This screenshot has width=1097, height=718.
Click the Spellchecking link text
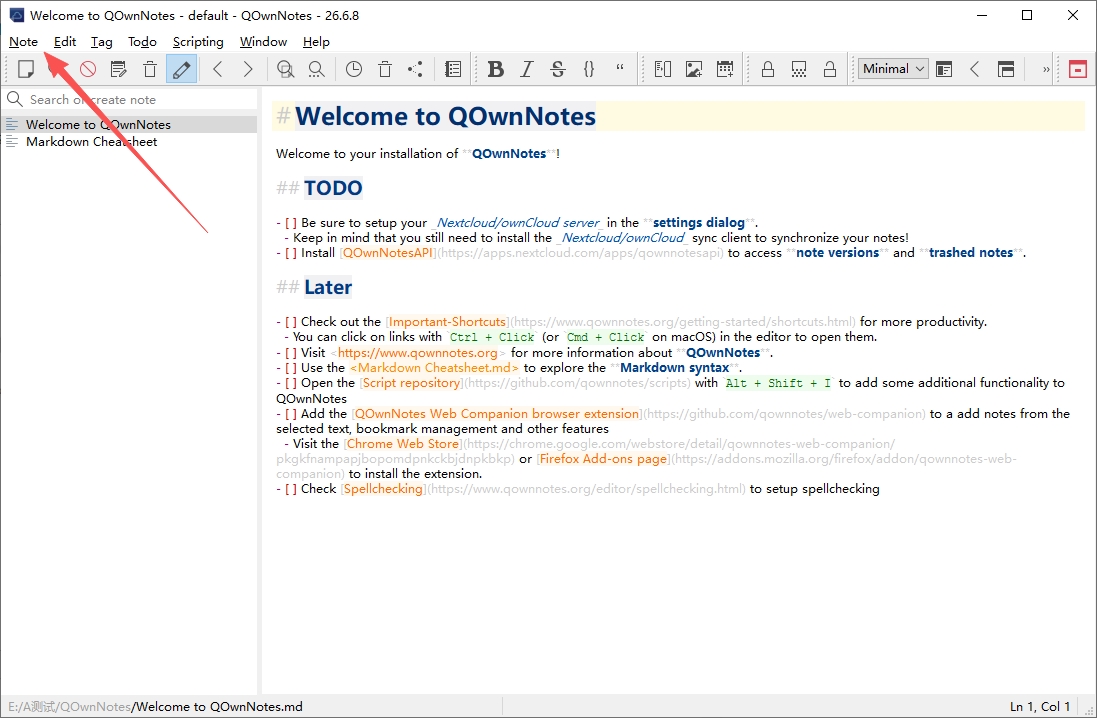[x=383, y=489]
